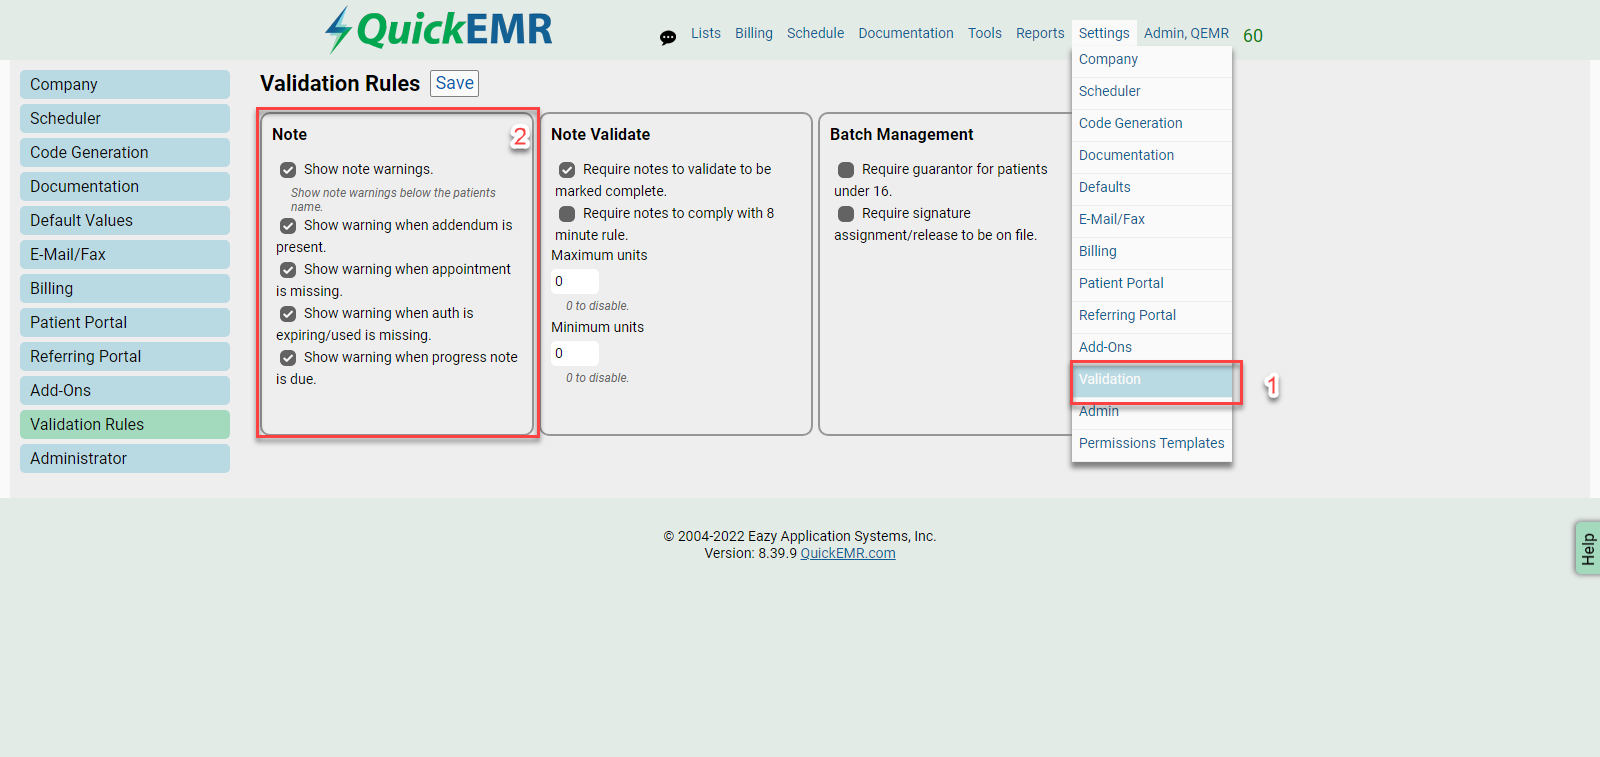Open Referring Portal in left sidebar

125,357
